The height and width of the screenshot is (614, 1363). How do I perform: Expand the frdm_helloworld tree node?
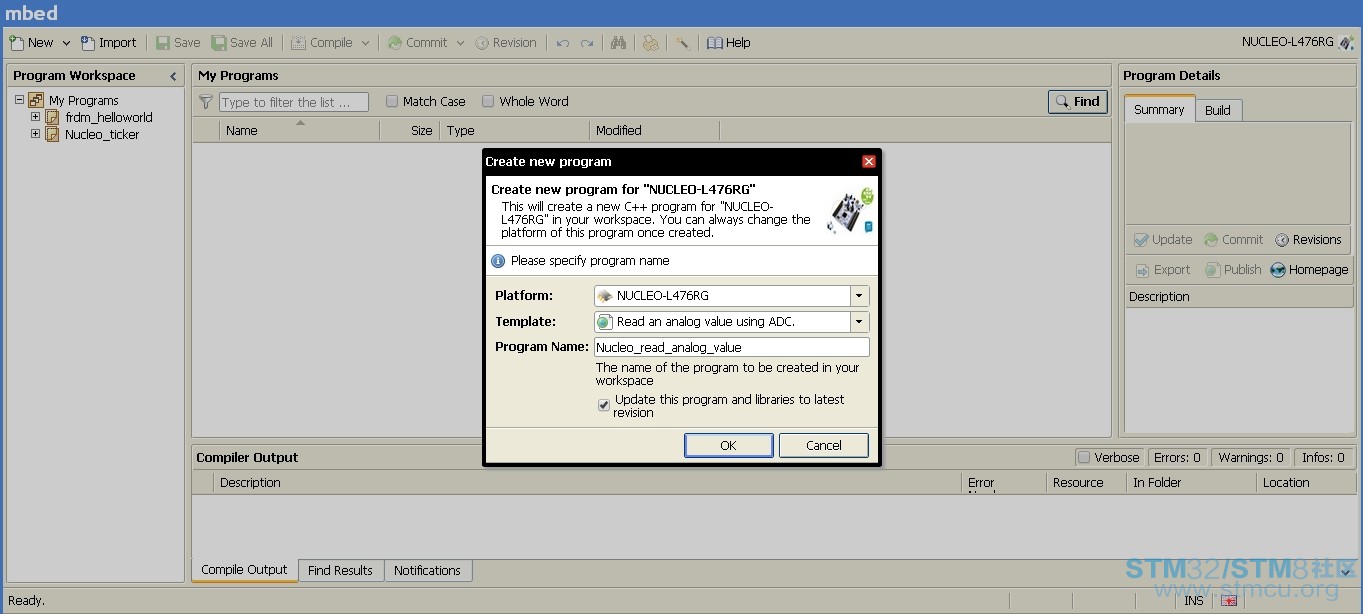pyautogui.click(x=35, y=117)
